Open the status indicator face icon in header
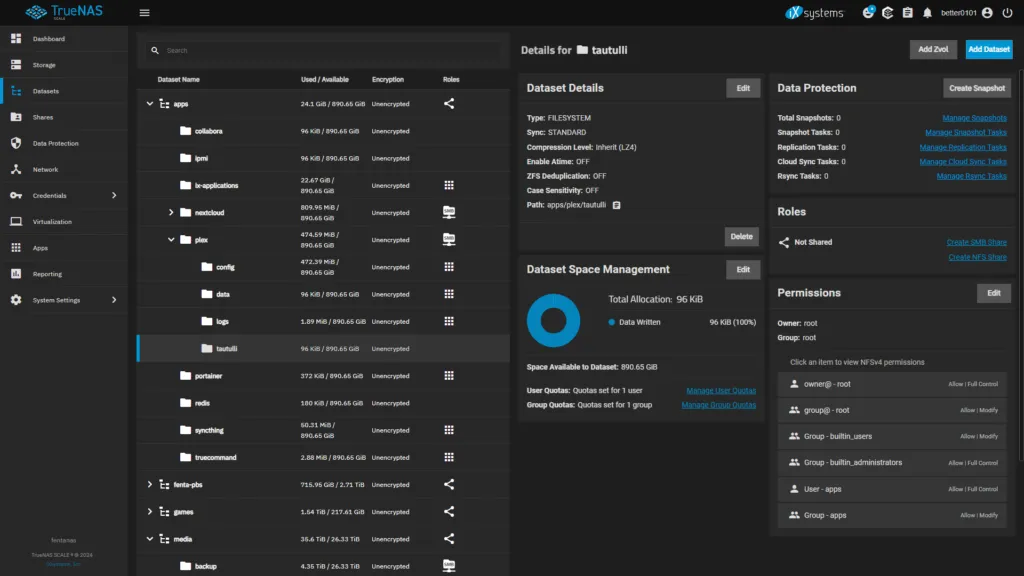 [x=869, y=13]
